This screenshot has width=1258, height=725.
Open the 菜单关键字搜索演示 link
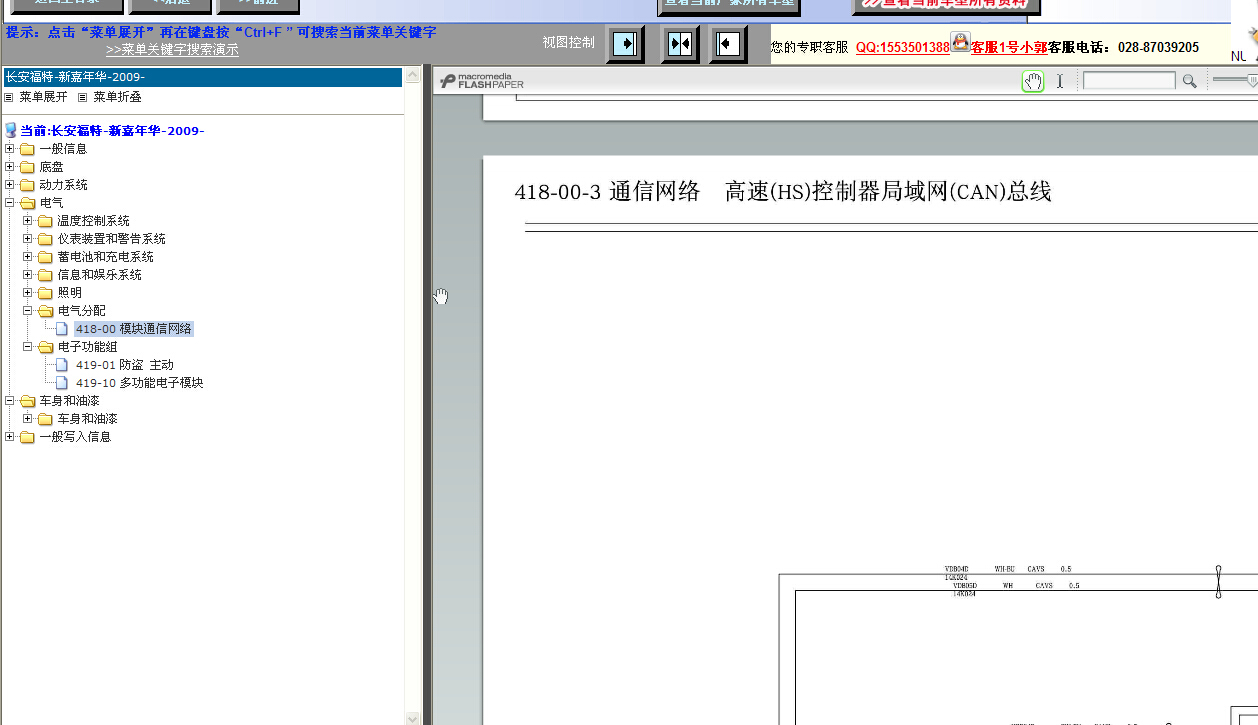(x=172, y=49)
